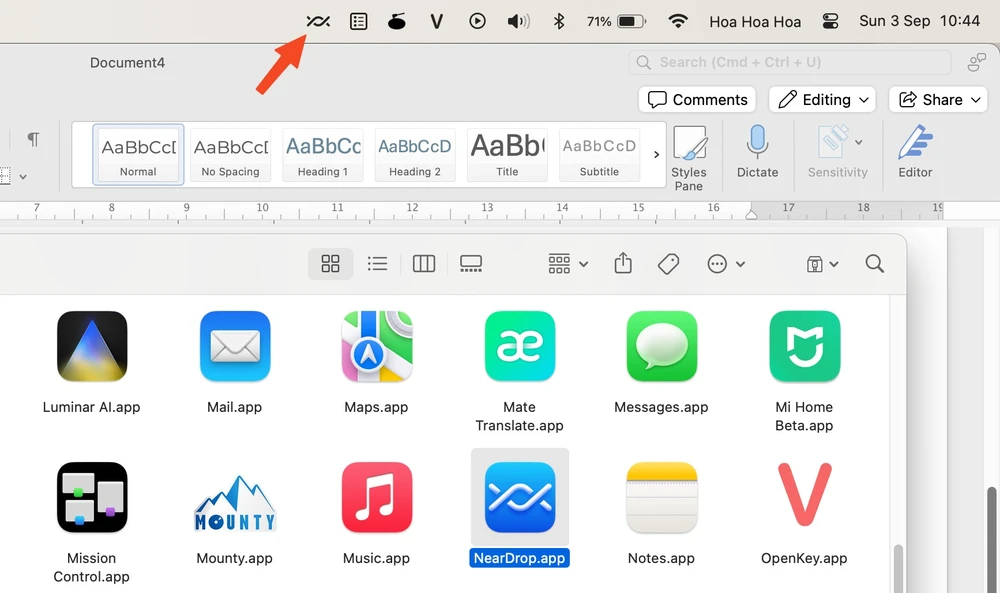Click the tag icon in Finder toolbar
This screenshot has width=1000, height=593.
point(669,264)
